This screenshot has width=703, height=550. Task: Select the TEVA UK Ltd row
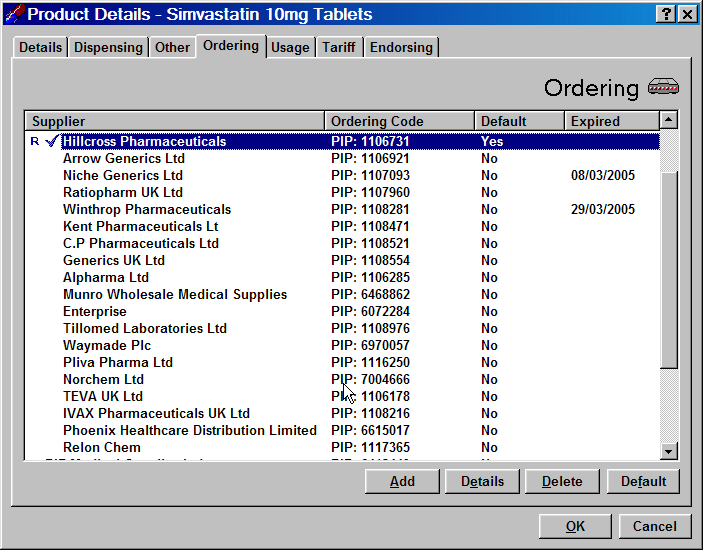(x=103, y=396)
